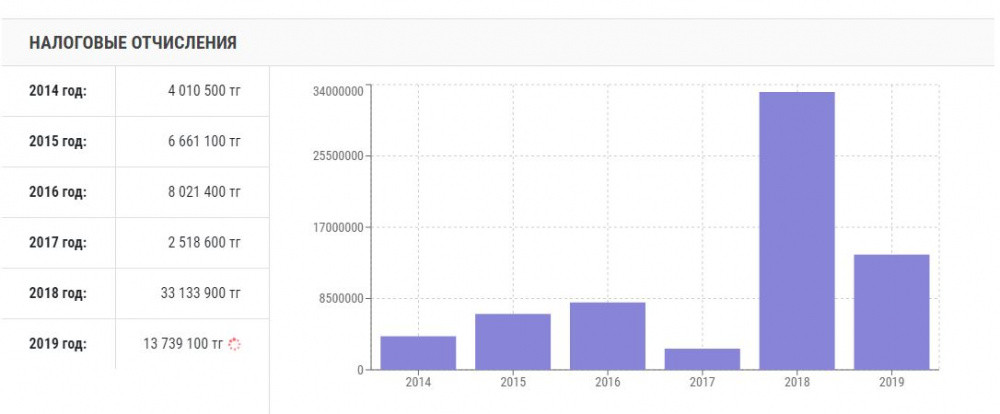The image size is (1000, 414).
Task: Select the '2016 год:' row label
Action: 58,192
